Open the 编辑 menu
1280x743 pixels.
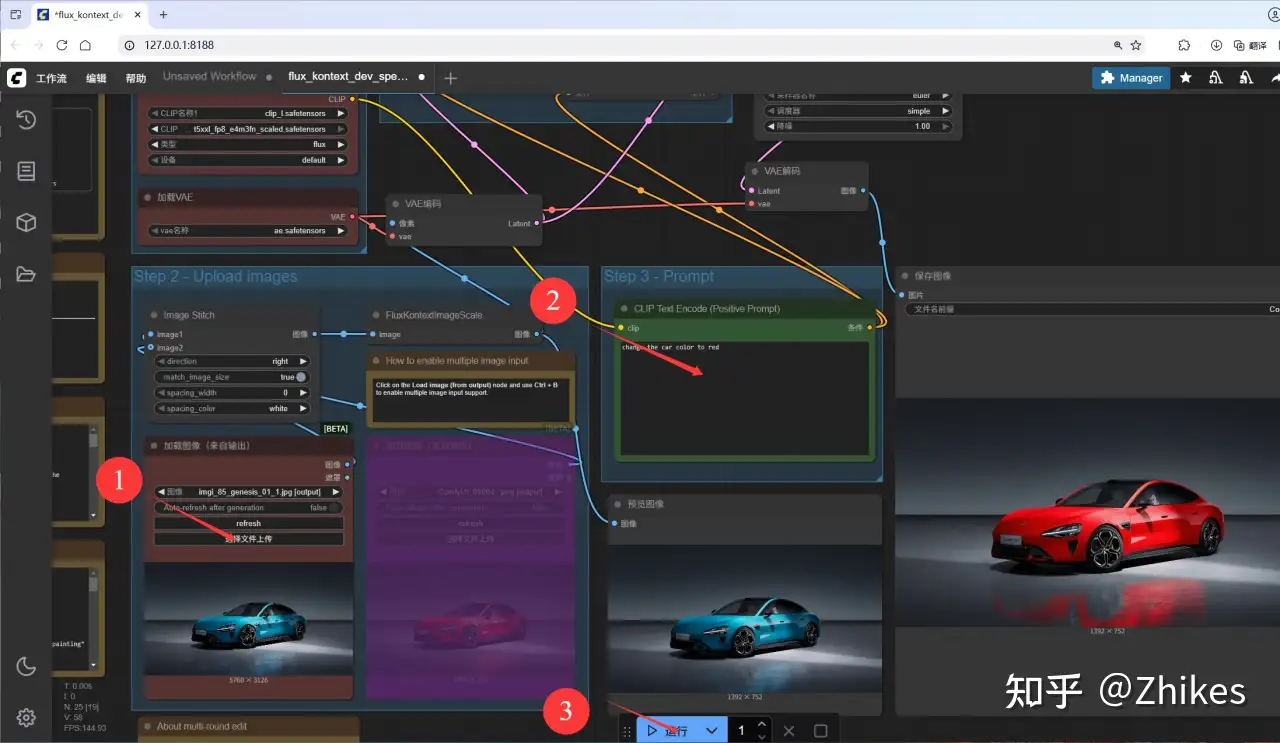click(96, 78)
